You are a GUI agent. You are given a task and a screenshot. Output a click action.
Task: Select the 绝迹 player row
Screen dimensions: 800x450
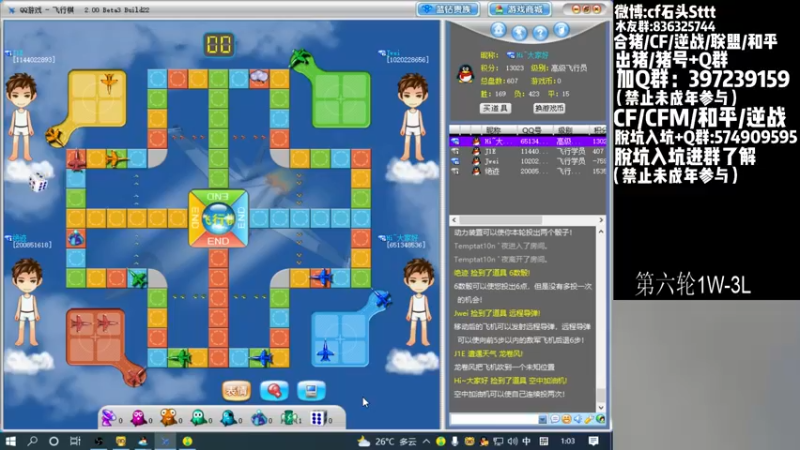click(x=527, y=171)
